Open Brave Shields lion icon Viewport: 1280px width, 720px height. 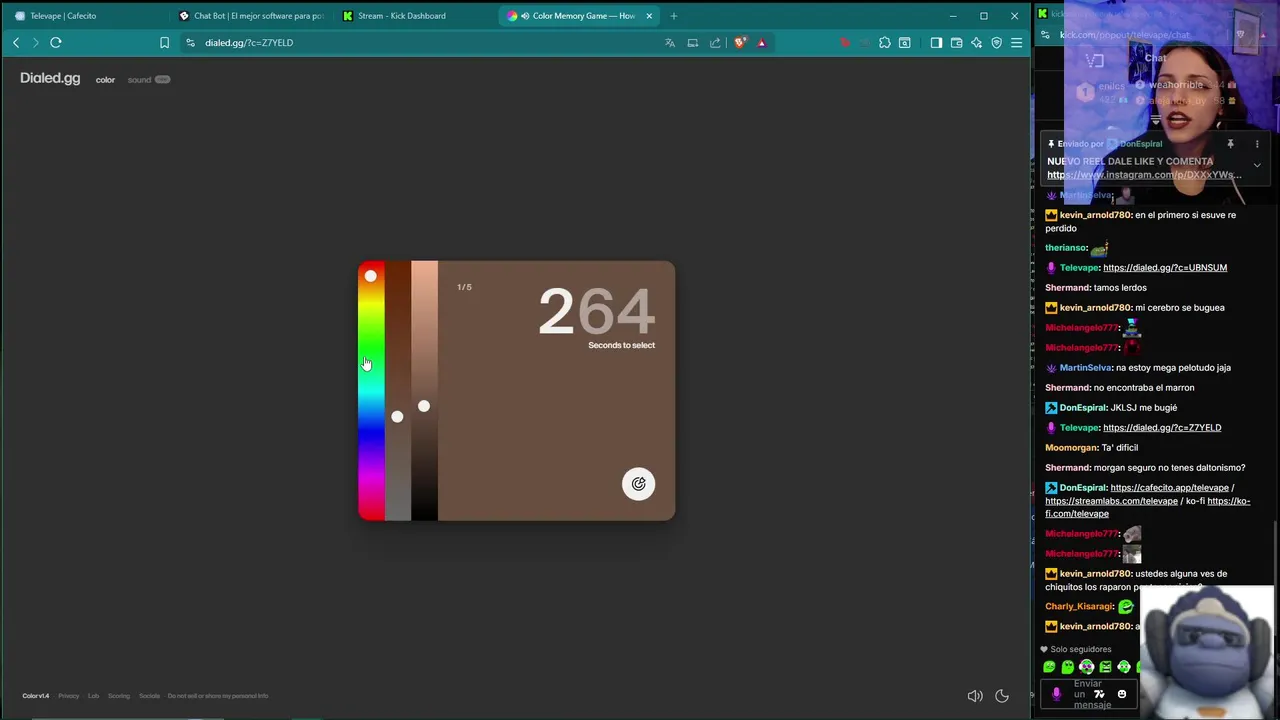pyautogui.click(x=740, y=43)
